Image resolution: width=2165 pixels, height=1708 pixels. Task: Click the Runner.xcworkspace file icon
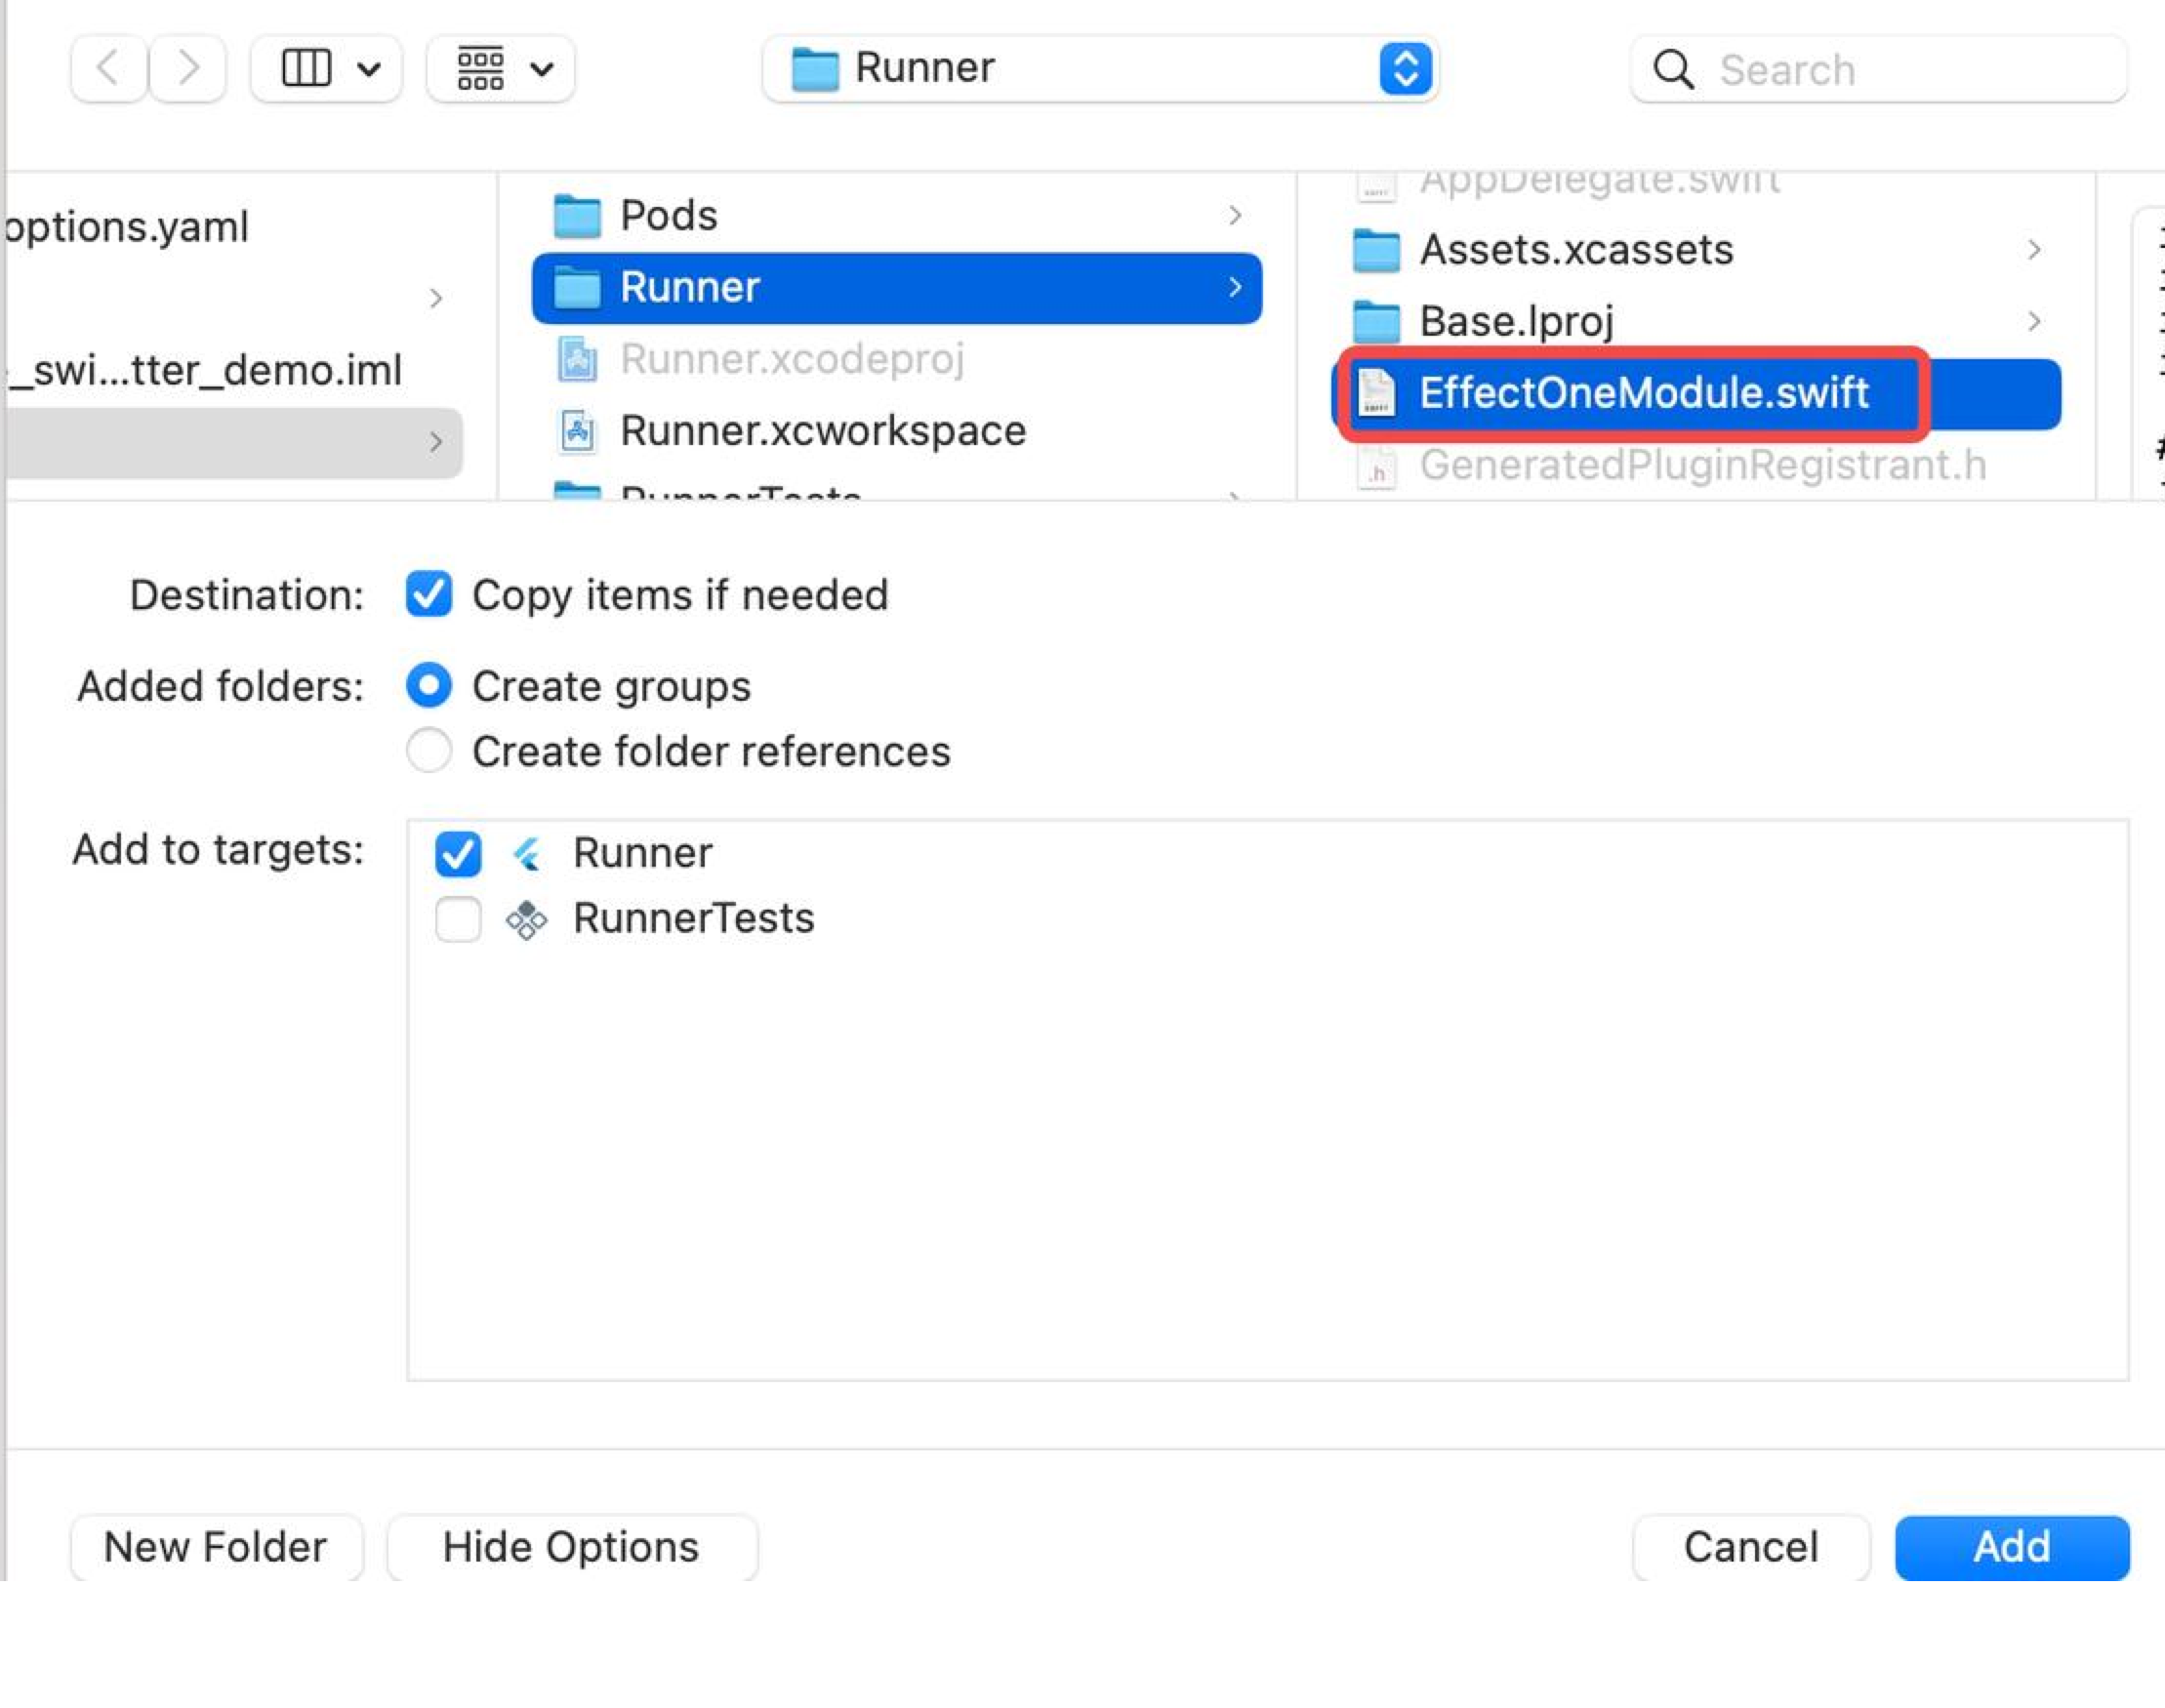click(577, 431)
